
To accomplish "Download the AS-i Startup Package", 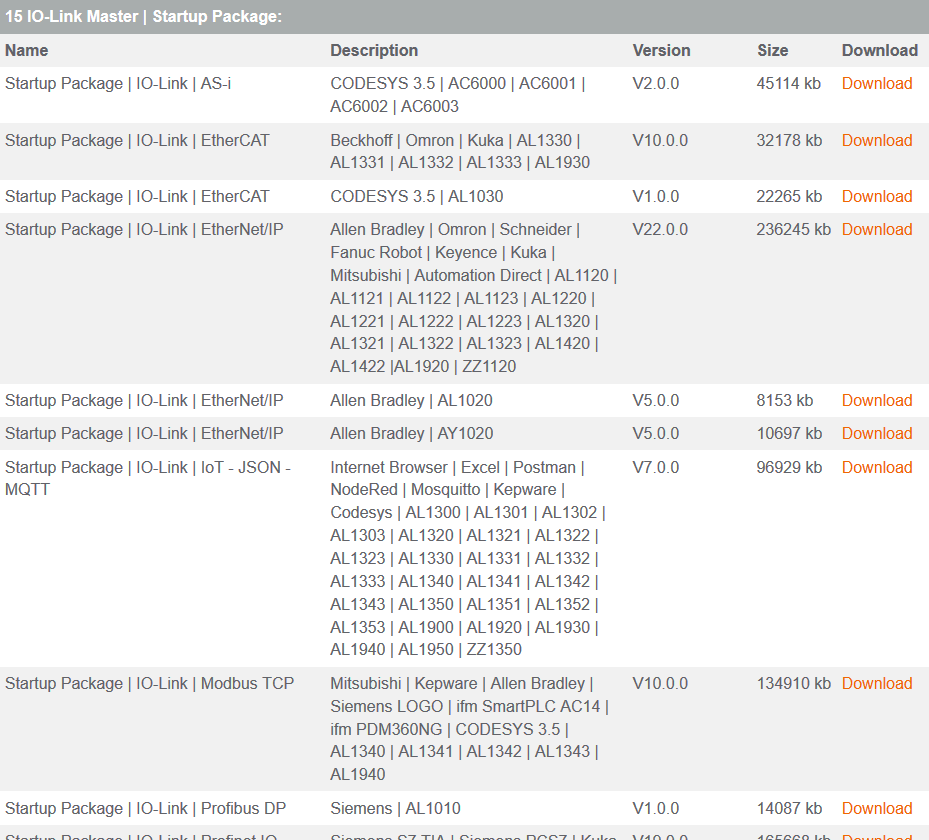I will click(x=876, y=84).
